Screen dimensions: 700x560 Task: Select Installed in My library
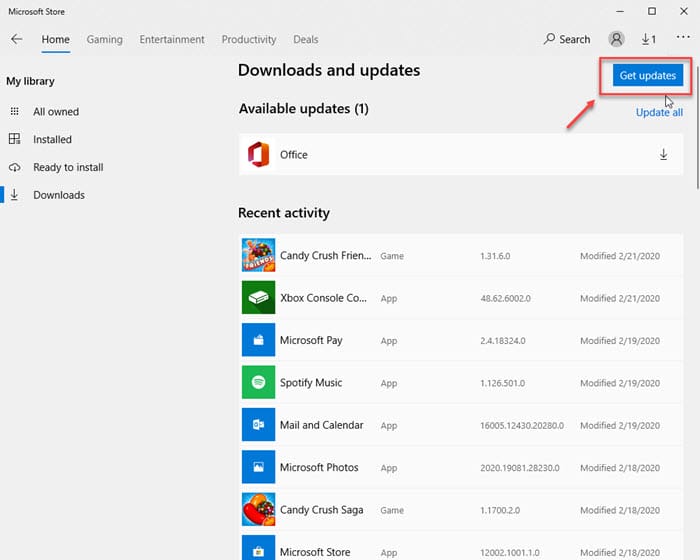pos(52,139)
